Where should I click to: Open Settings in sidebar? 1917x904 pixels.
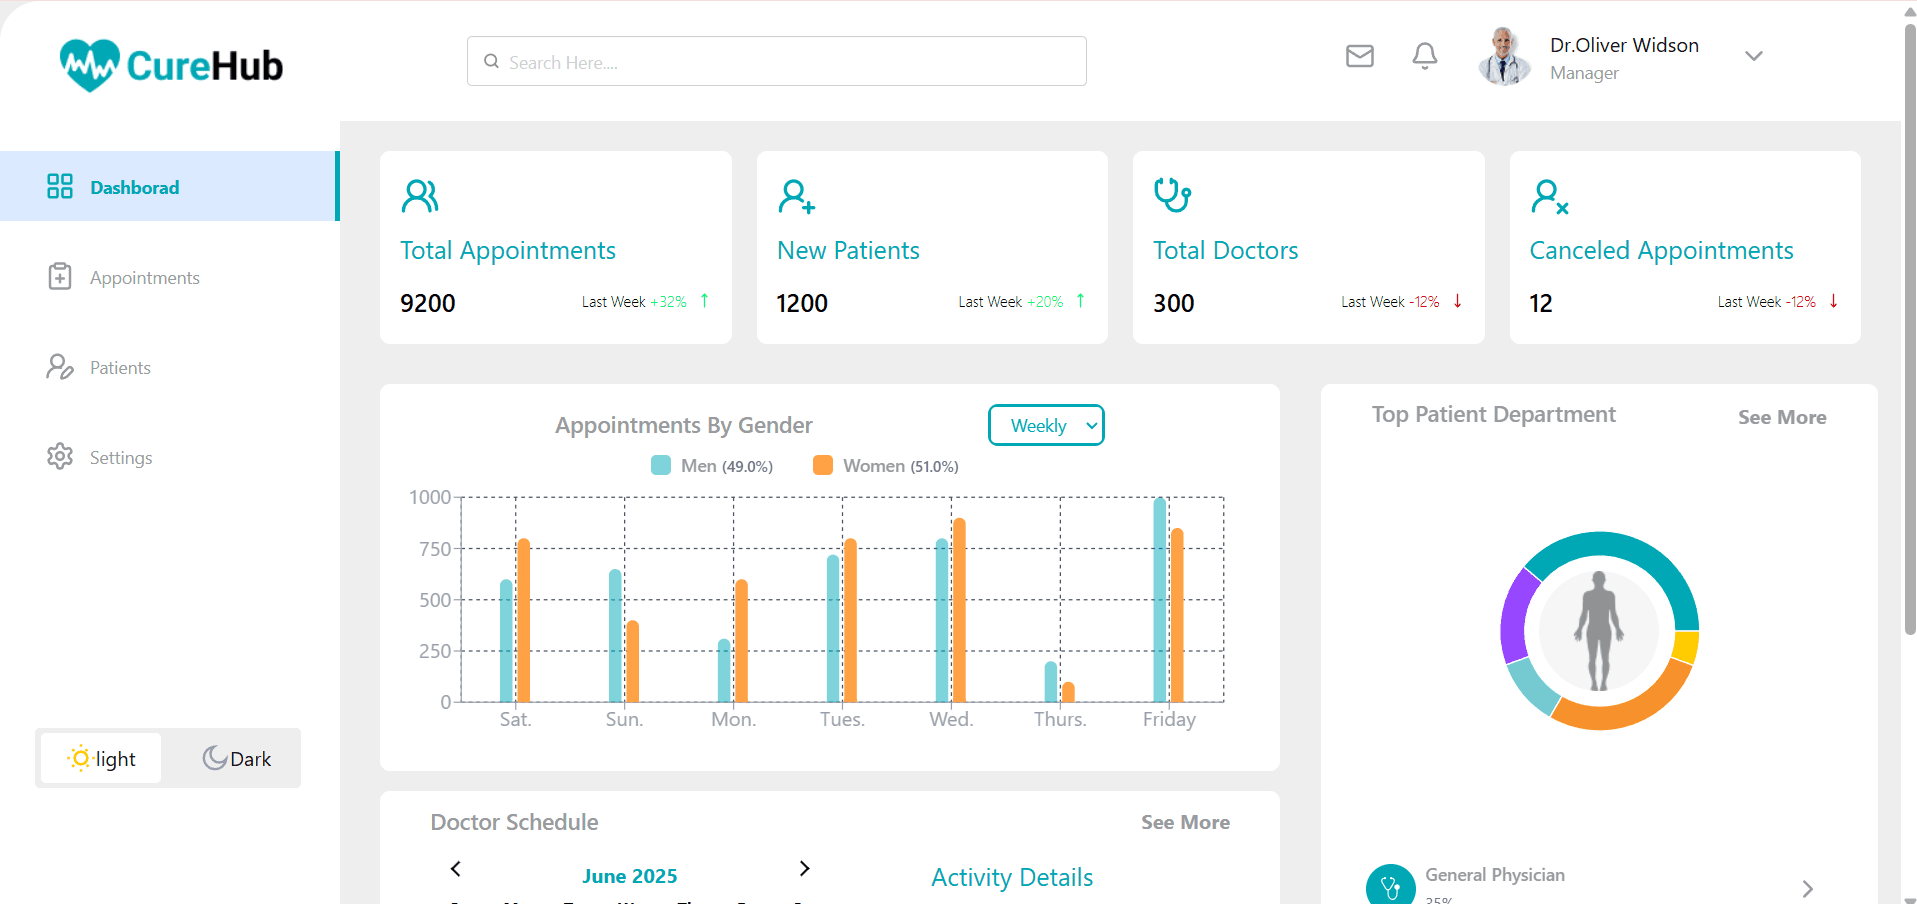click(121, 458)
